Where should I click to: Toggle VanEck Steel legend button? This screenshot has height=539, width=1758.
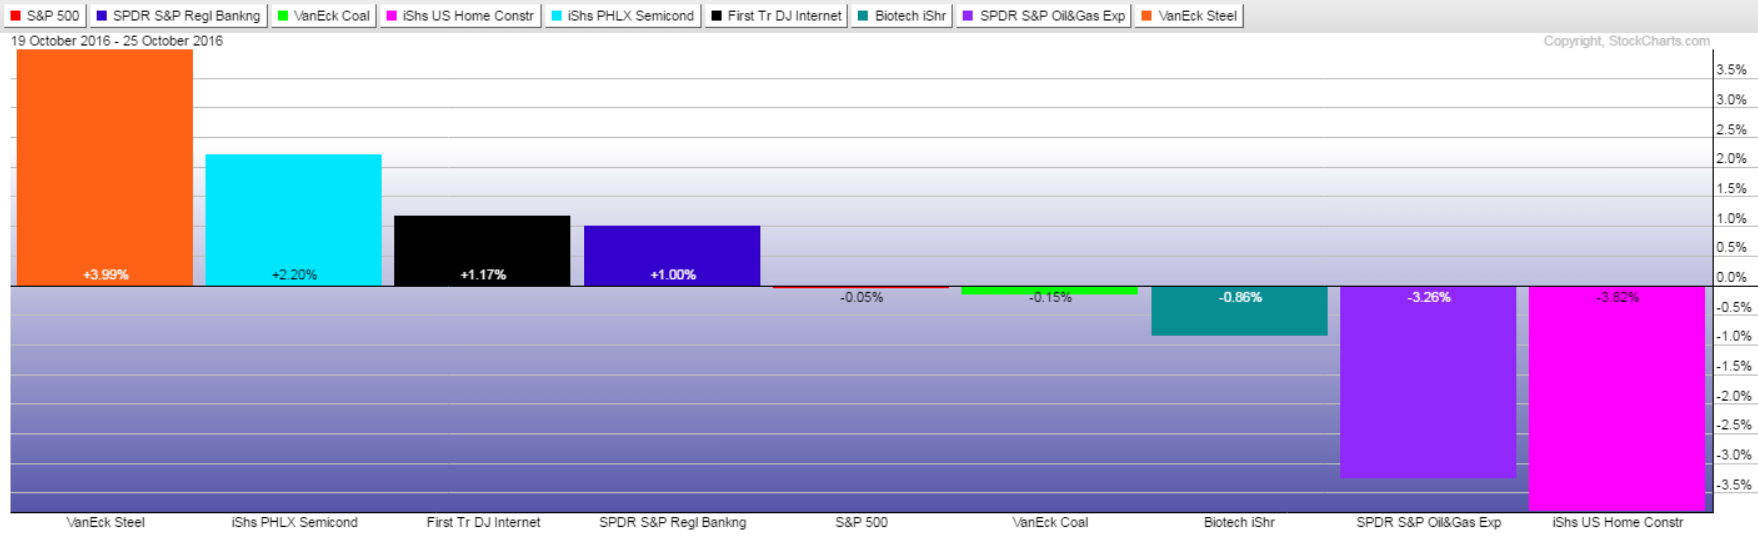tap(1189, 16)
